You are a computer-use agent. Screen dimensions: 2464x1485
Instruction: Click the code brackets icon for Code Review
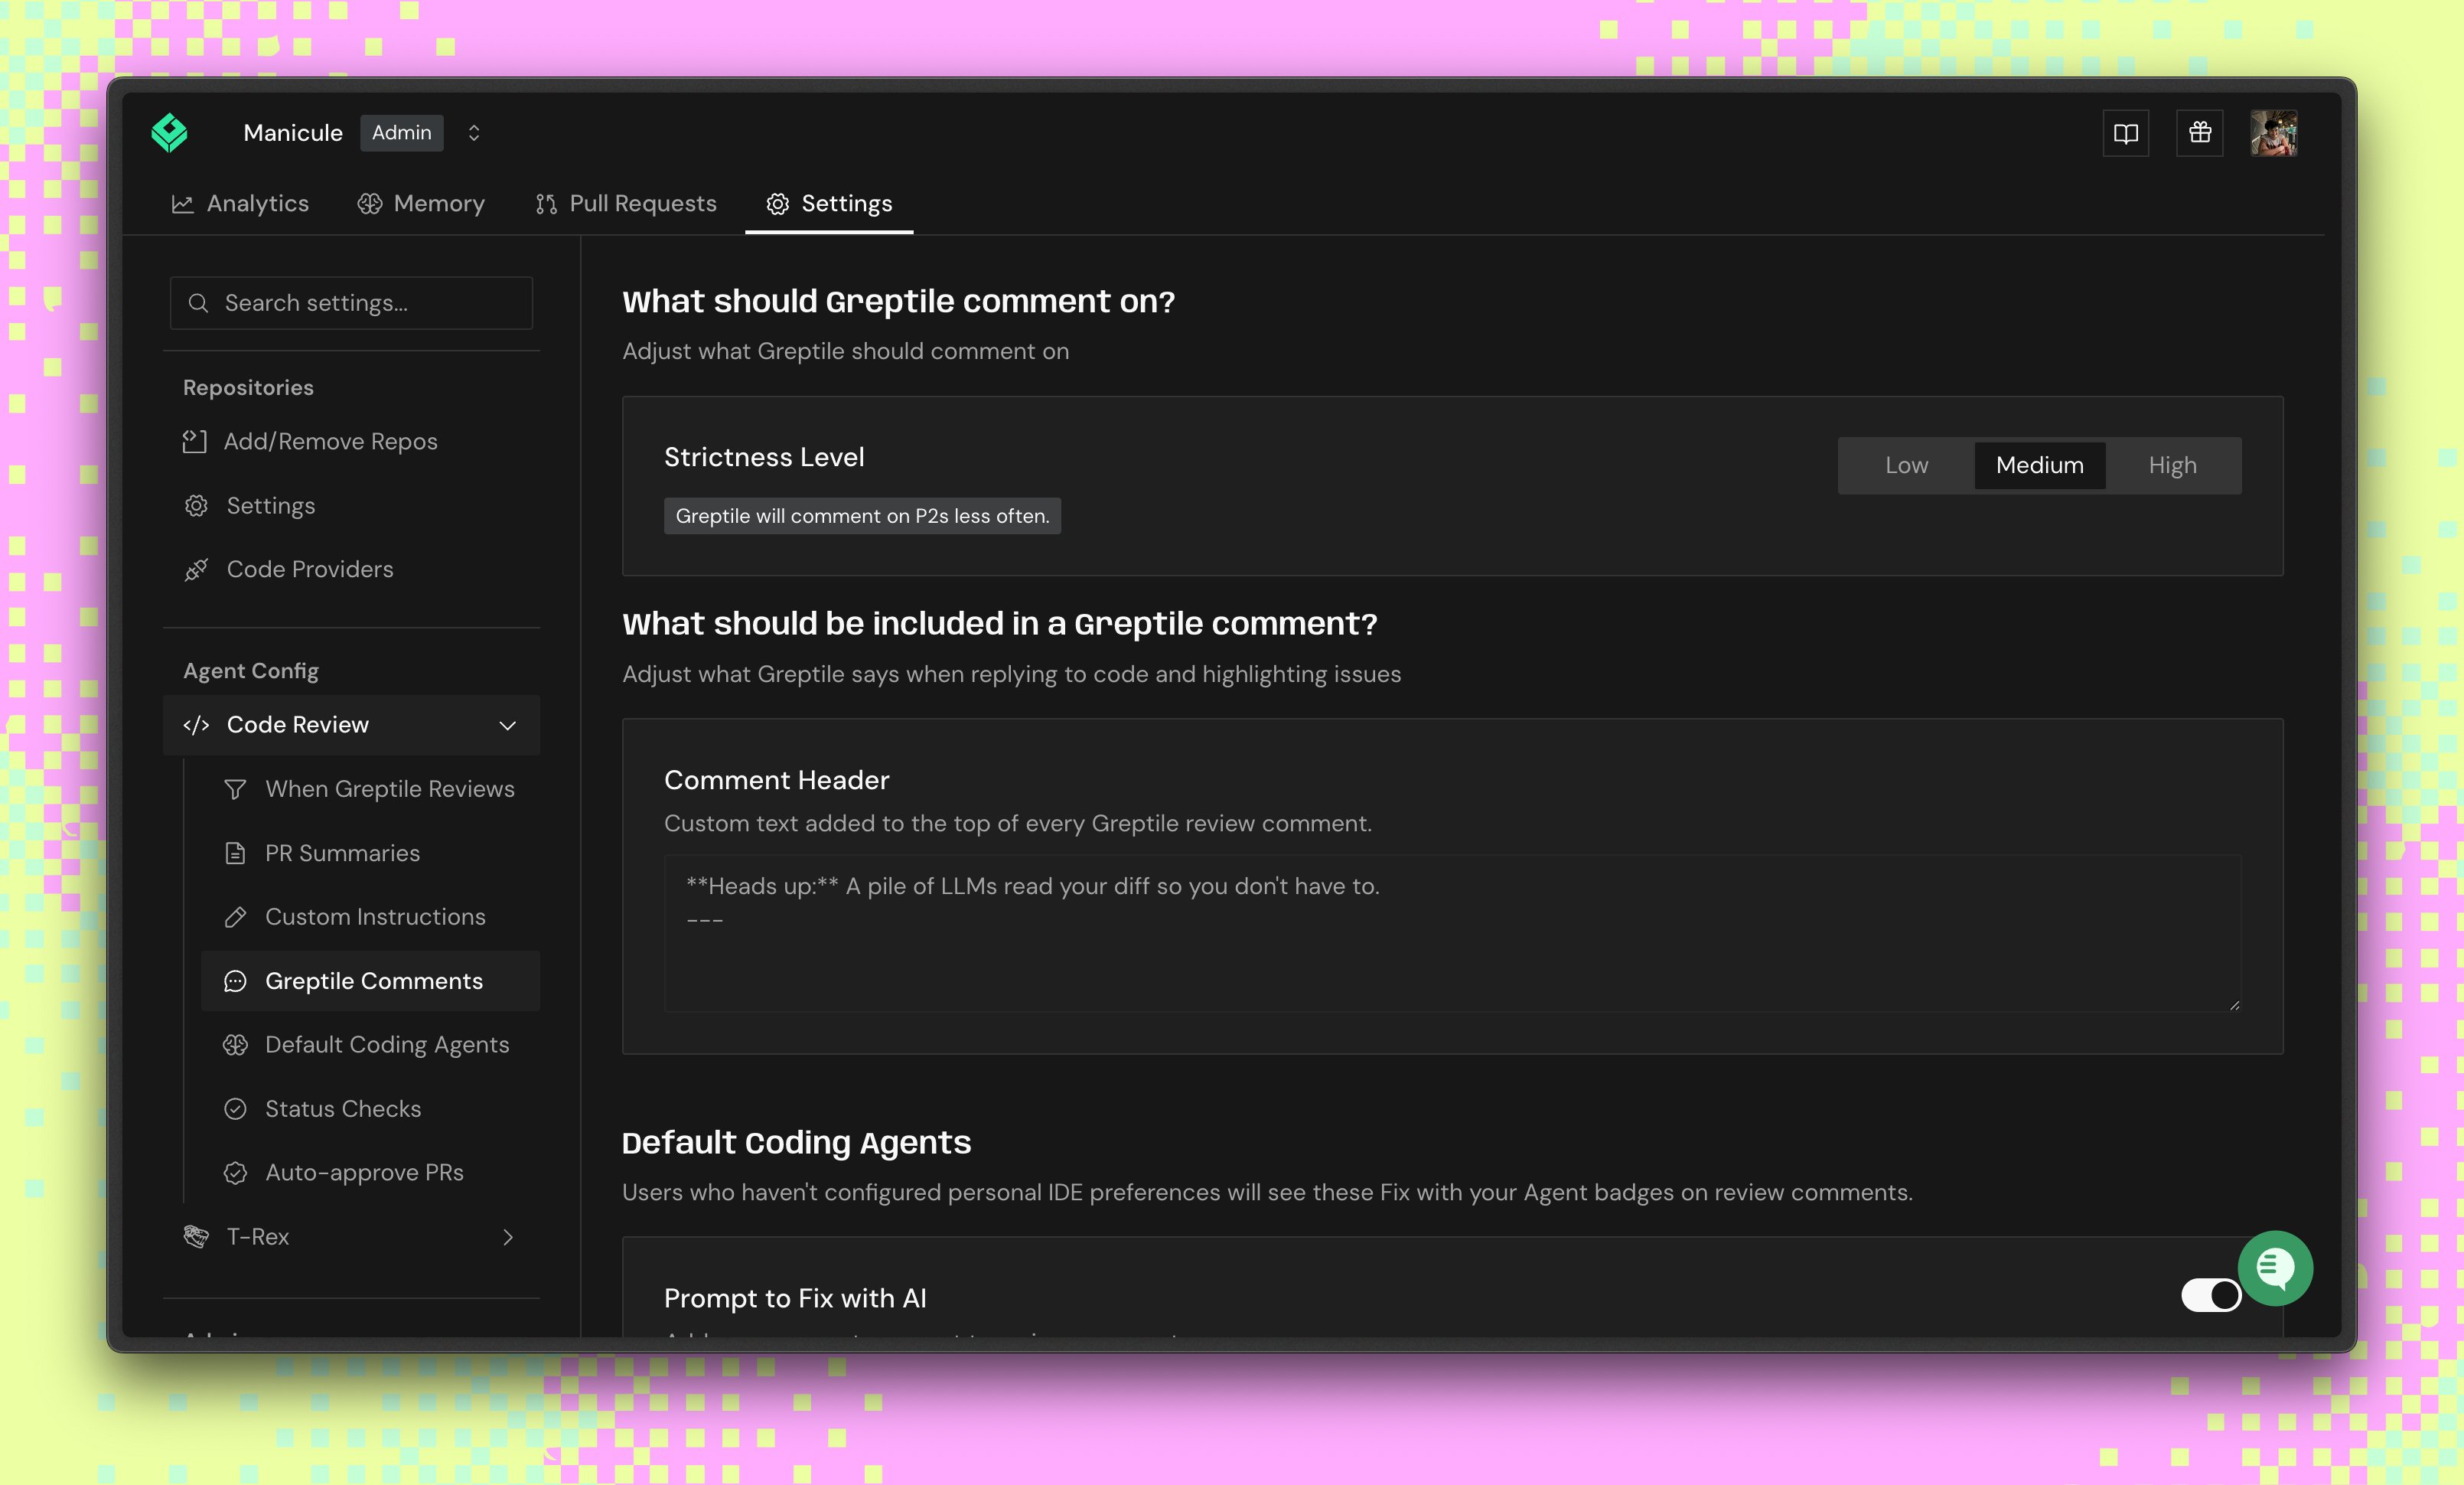tap(196, 725)
